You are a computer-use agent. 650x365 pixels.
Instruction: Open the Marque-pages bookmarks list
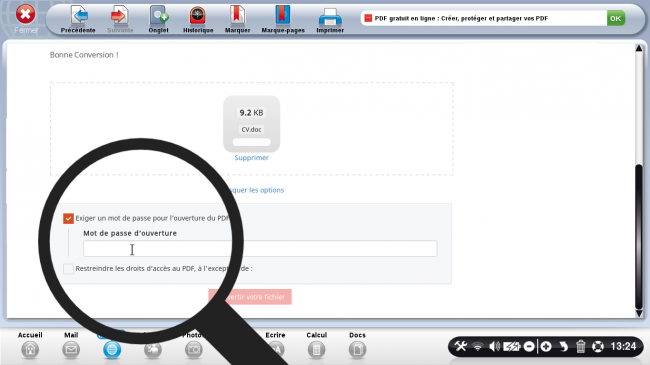(x=283, y=19)
